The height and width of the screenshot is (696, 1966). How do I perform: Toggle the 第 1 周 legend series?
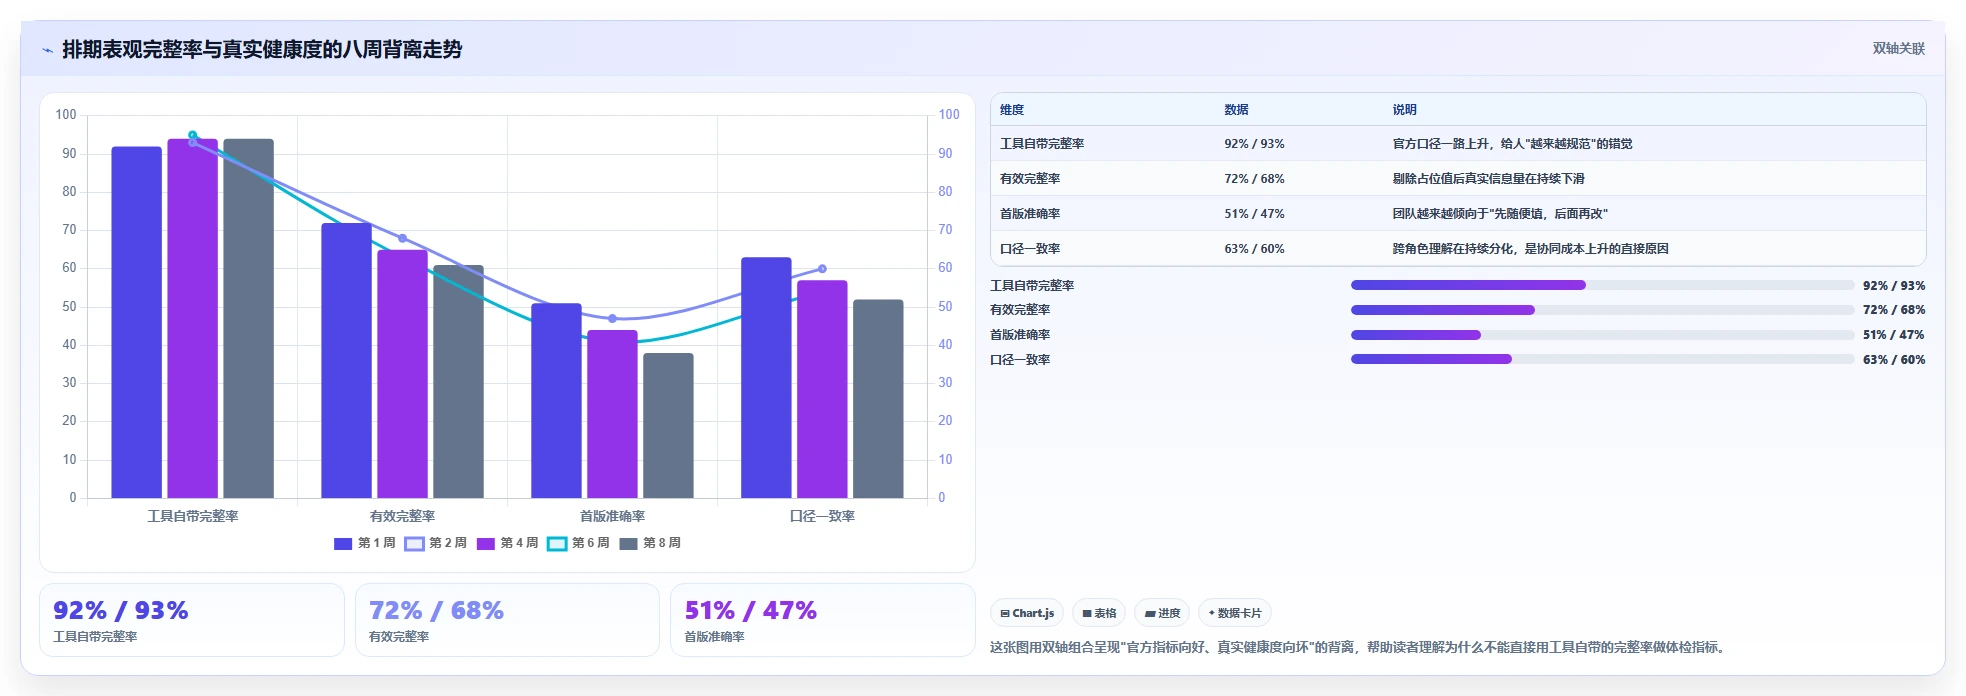point(365,543)
